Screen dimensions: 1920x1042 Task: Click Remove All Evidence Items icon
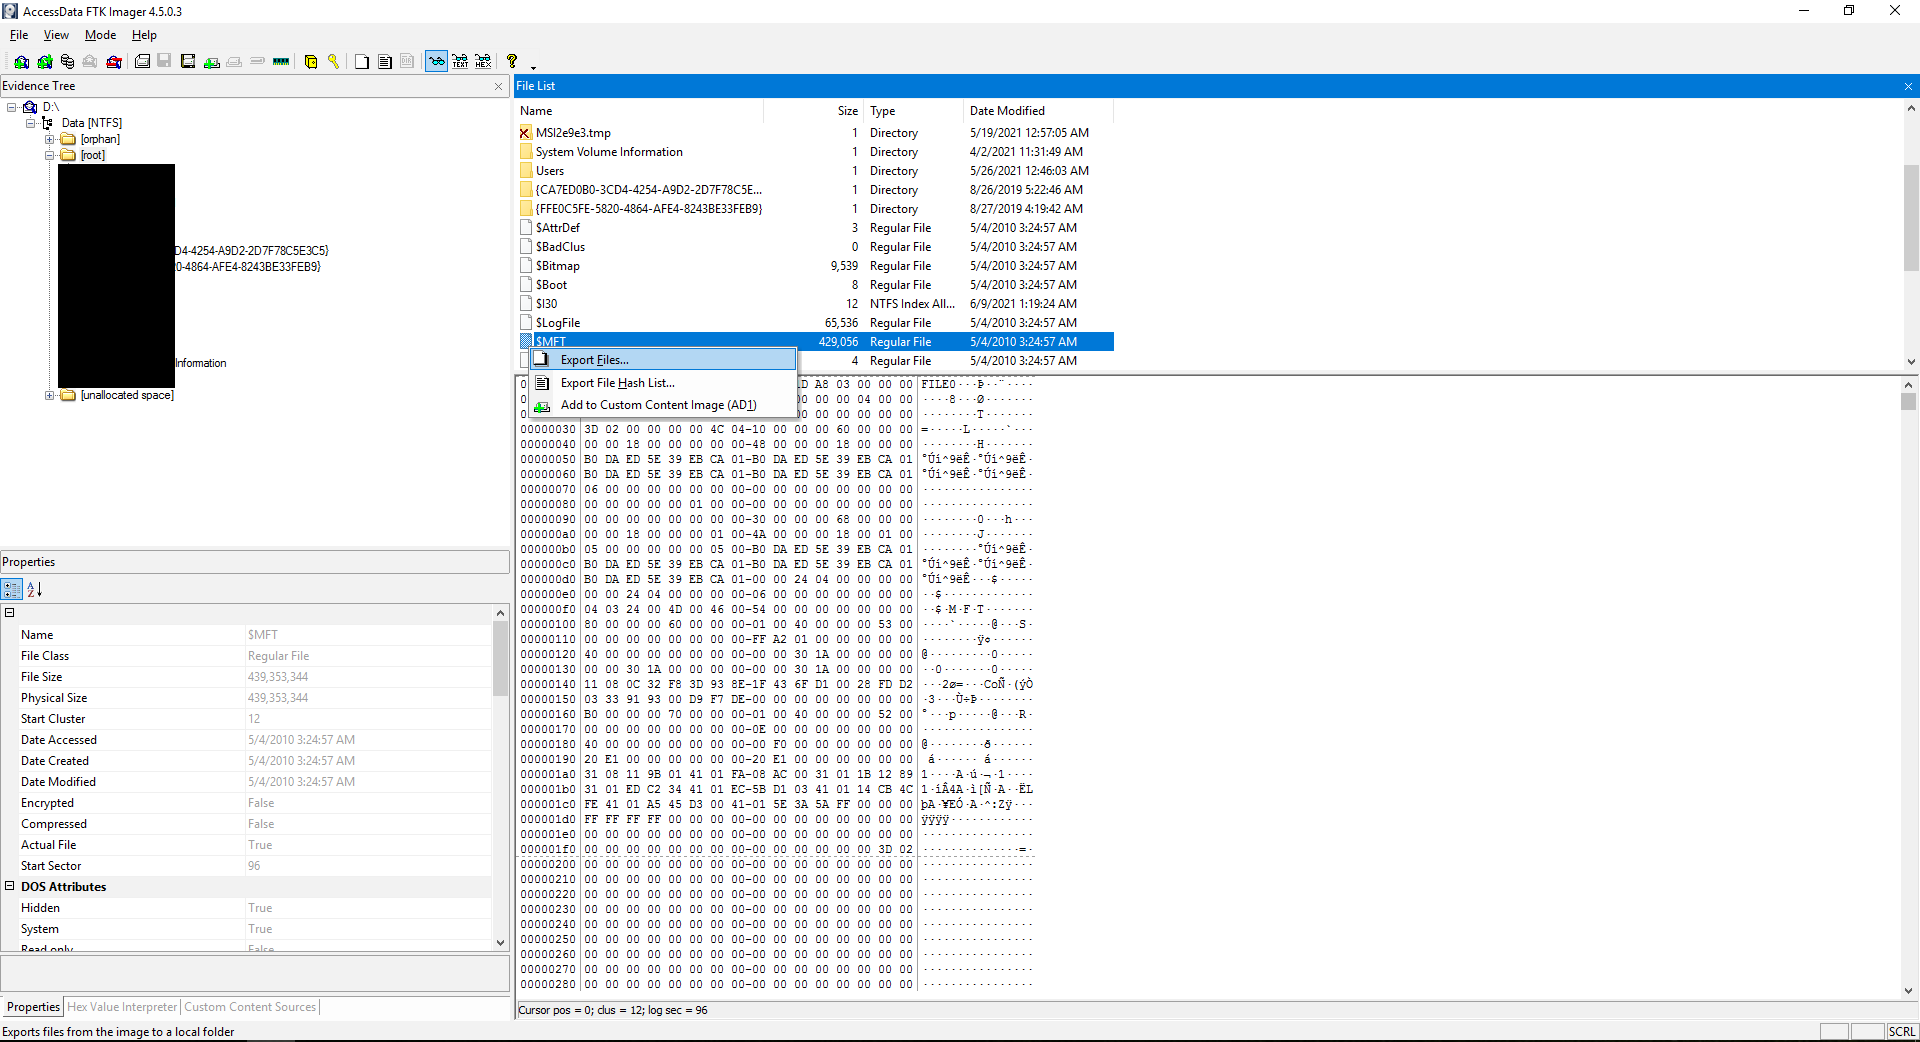click(114, 62)
